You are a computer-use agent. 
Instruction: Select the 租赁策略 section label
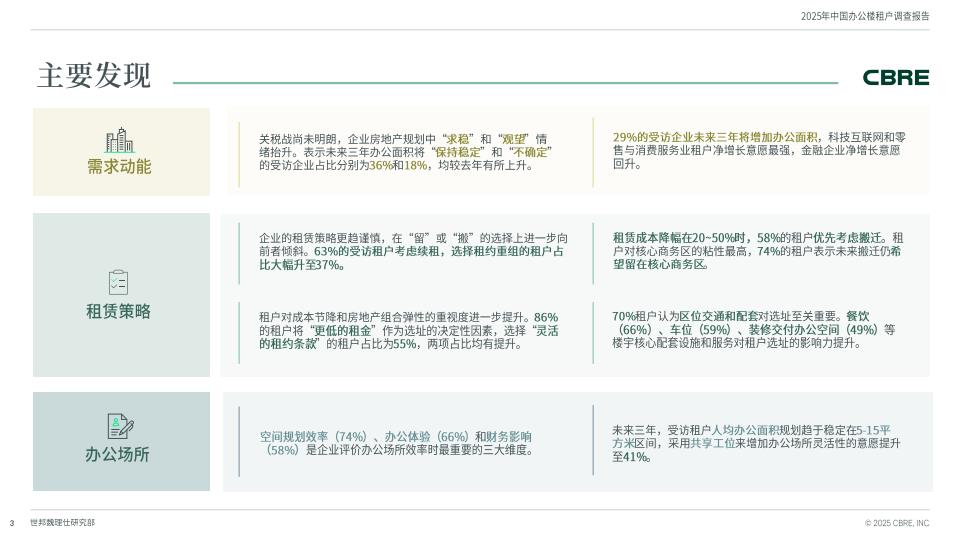(118, 311)
